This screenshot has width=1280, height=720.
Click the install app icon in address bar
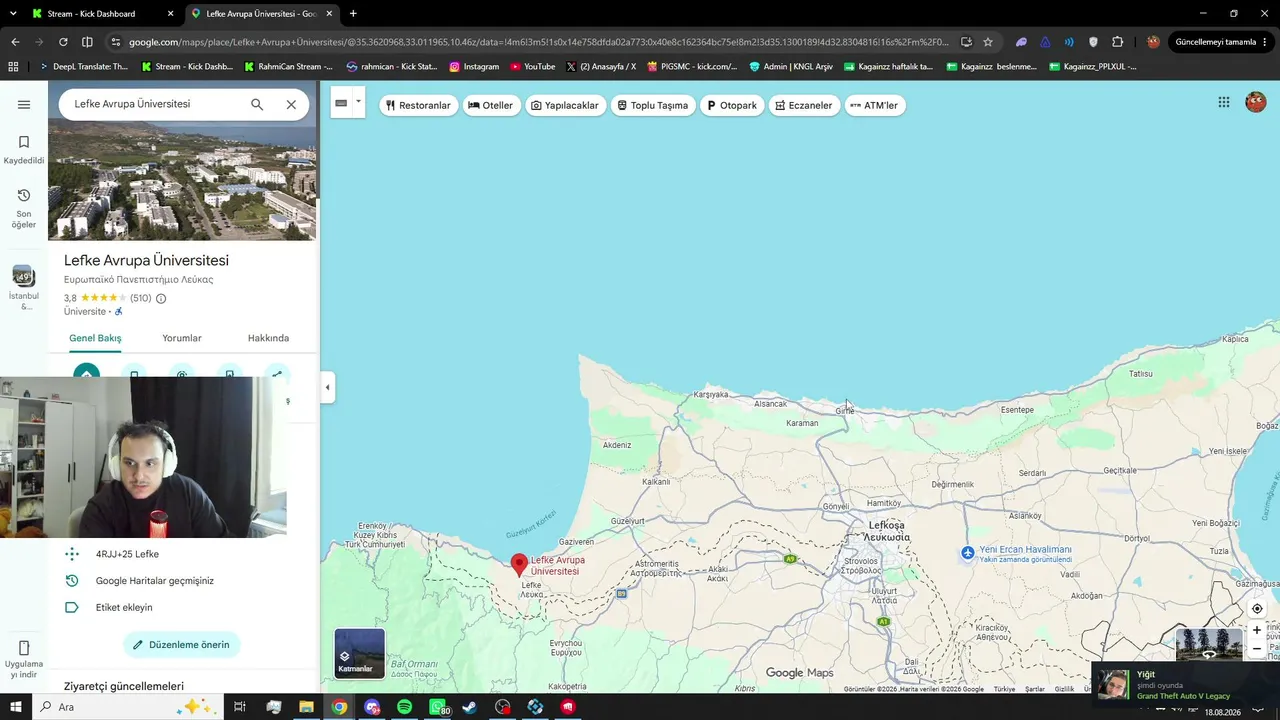click(x=966, y=42)
